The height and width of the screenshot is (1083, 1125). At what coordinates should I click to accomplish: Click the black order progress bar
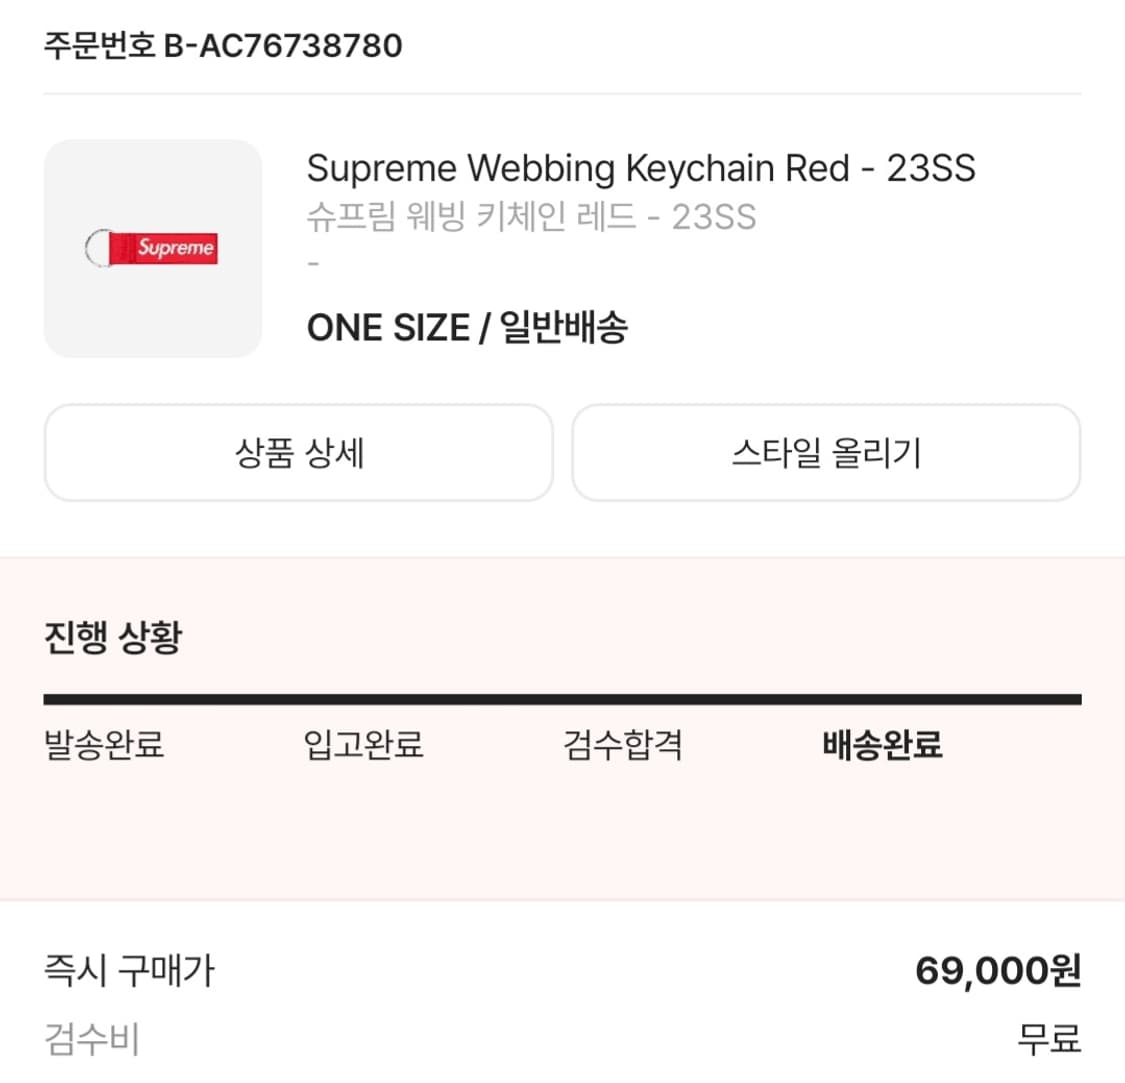pyautogui.click(x=562, y=700)
